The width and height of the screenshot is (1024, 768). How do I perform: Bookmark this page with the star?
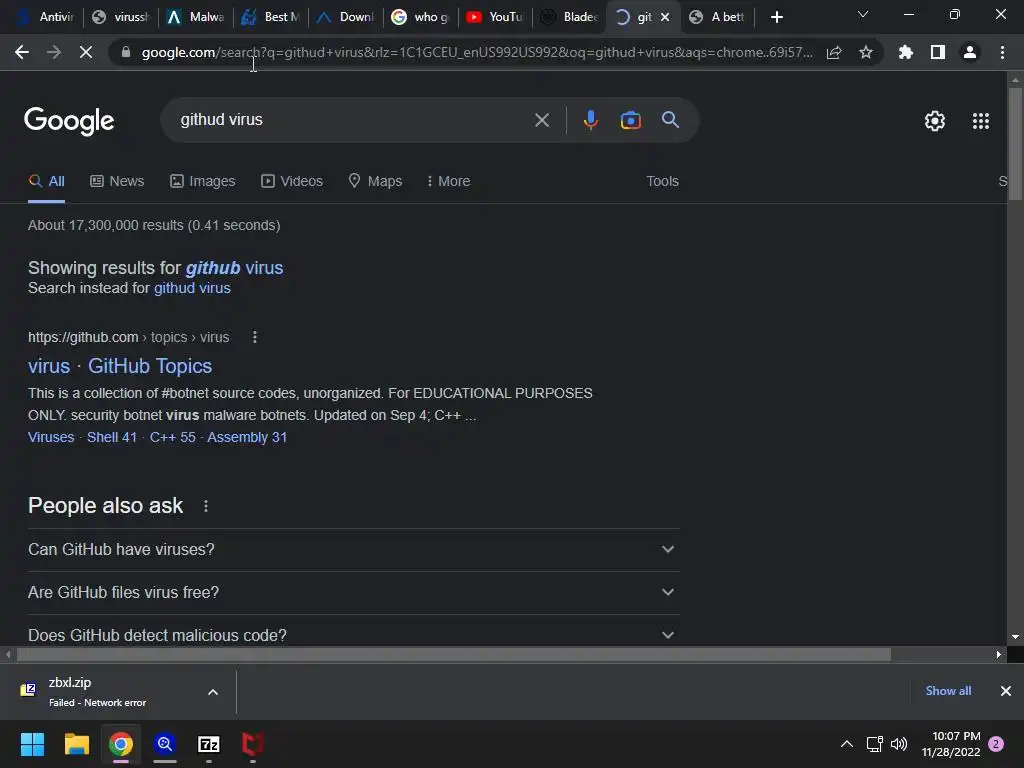pyautogui.click(x=866, y=52)
